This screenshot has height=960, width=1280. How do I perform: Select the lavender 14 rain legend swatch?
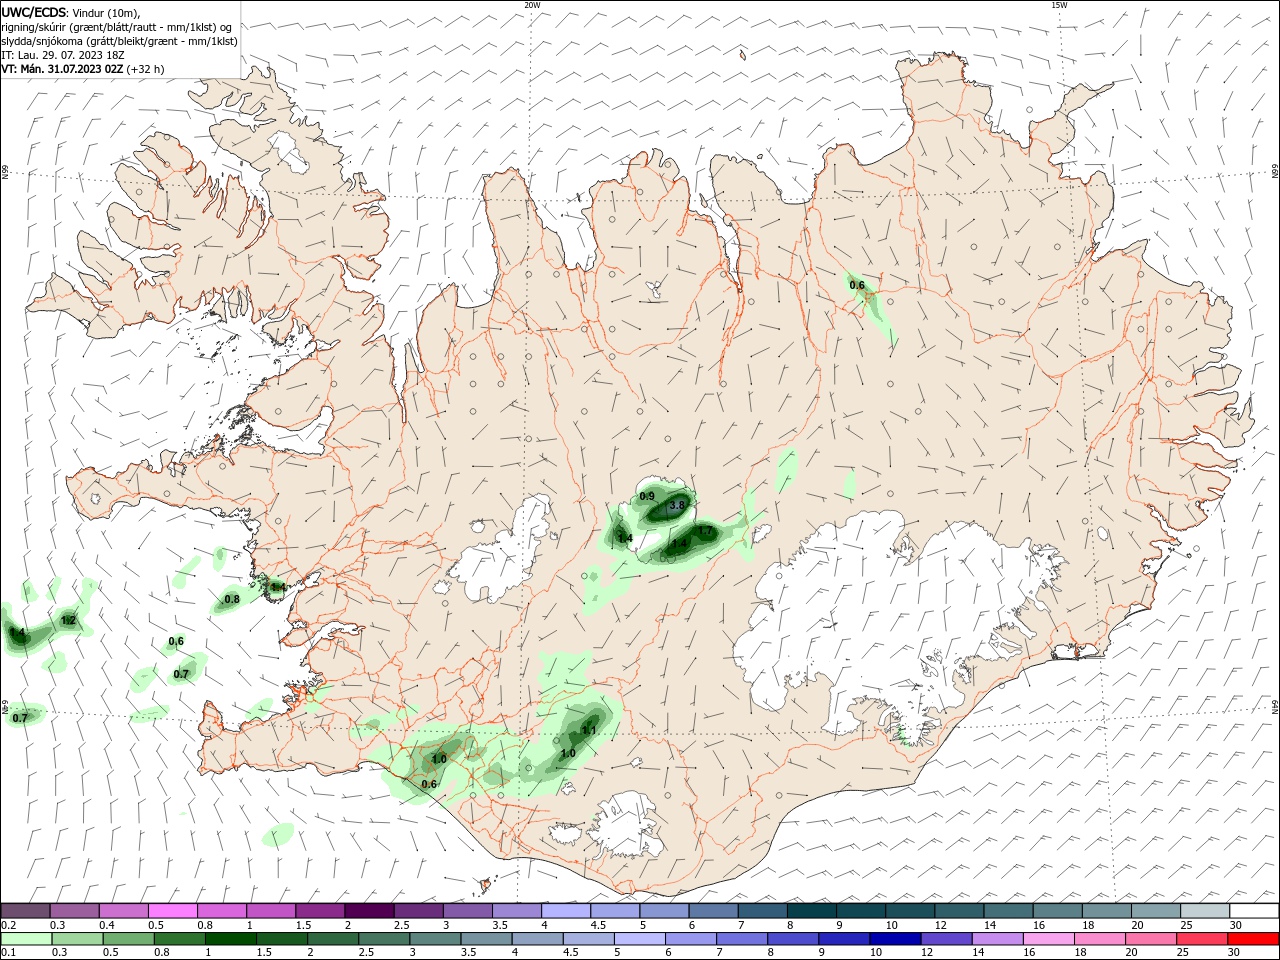(x=998, y=939)
